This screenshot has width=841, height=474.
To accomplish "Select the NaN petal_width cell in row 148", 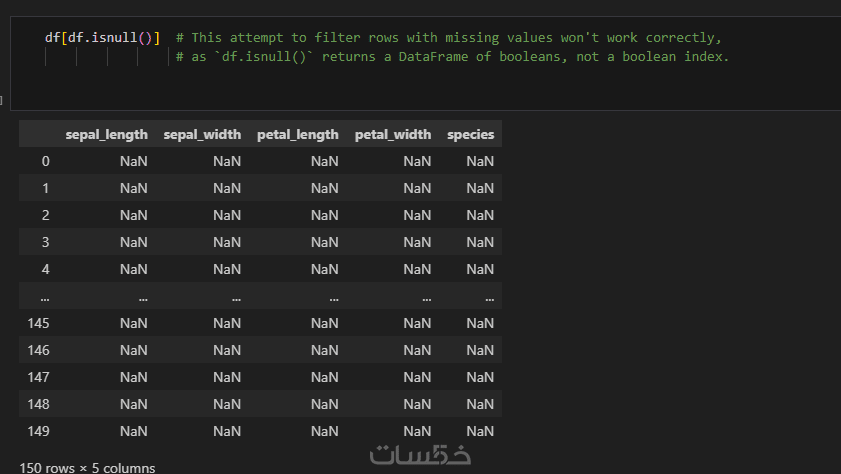I will [x=417, y=404].
